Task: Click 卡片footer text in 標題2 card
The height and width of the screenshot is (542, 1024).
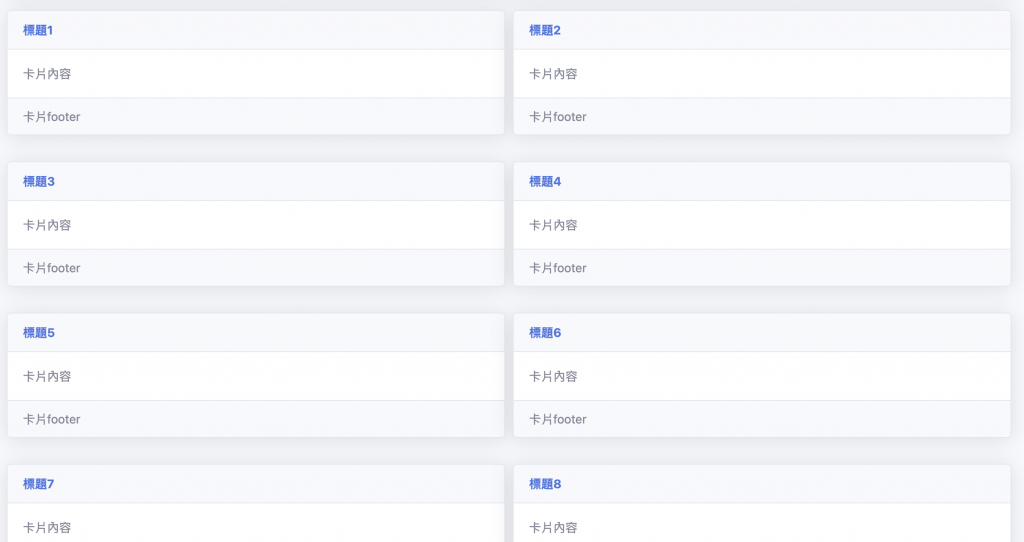Action: tap(558, 117)
